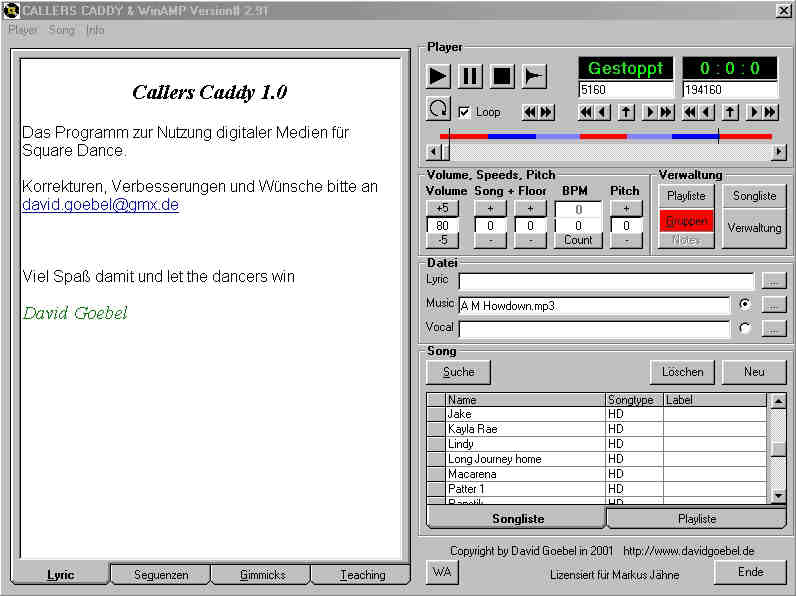Click the song position slider thumb
Image resolution: width=796 pixels, height=596 pixels.
pyautogui.click(x=445, y=152)
